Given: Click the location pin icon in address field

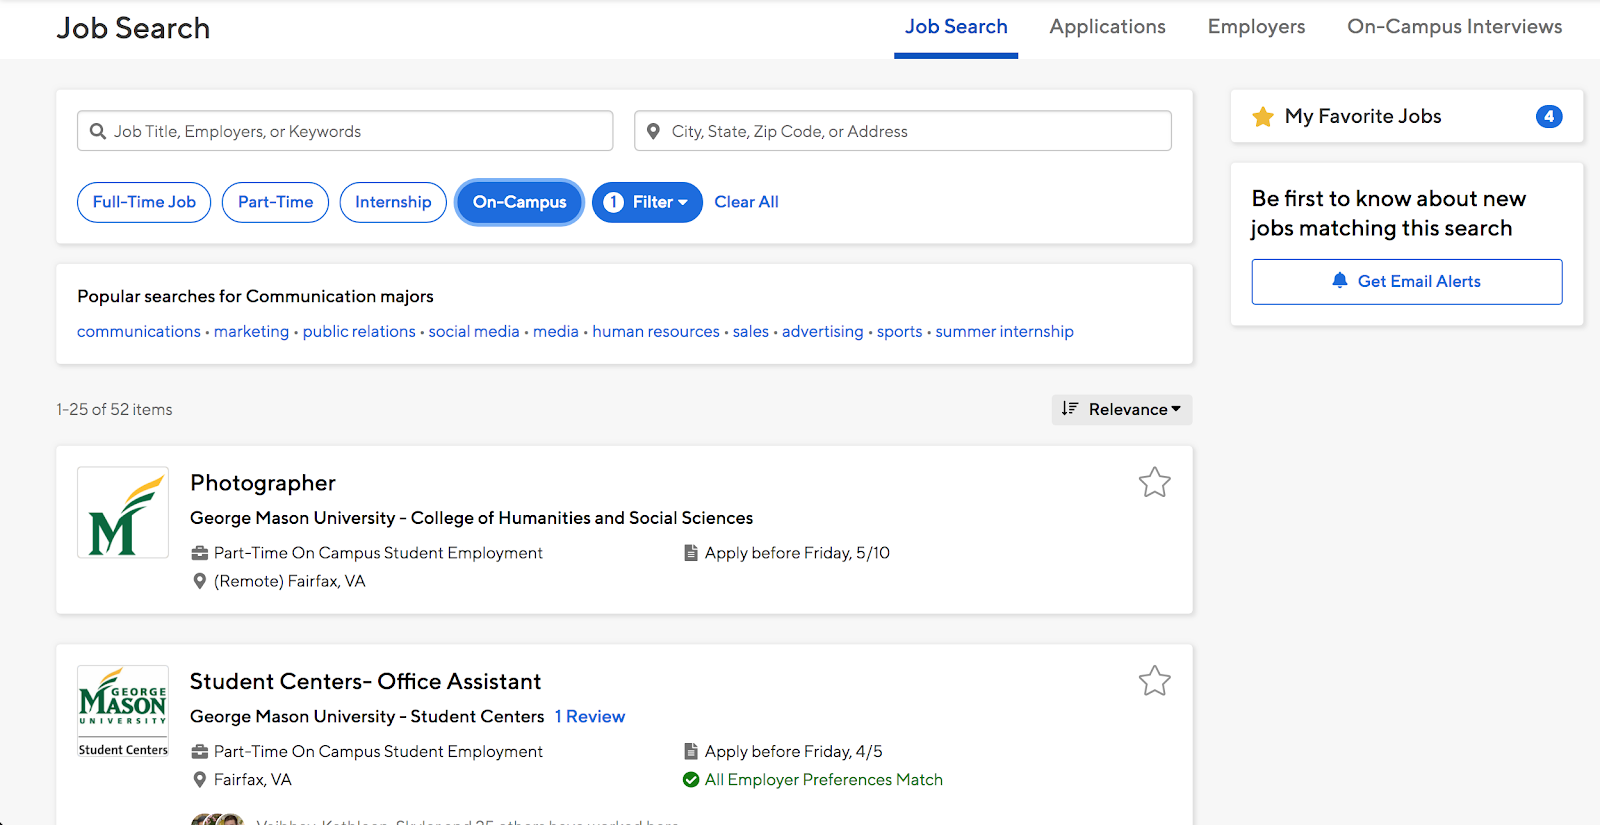Looking at the screenshot, I should (653, 131).
